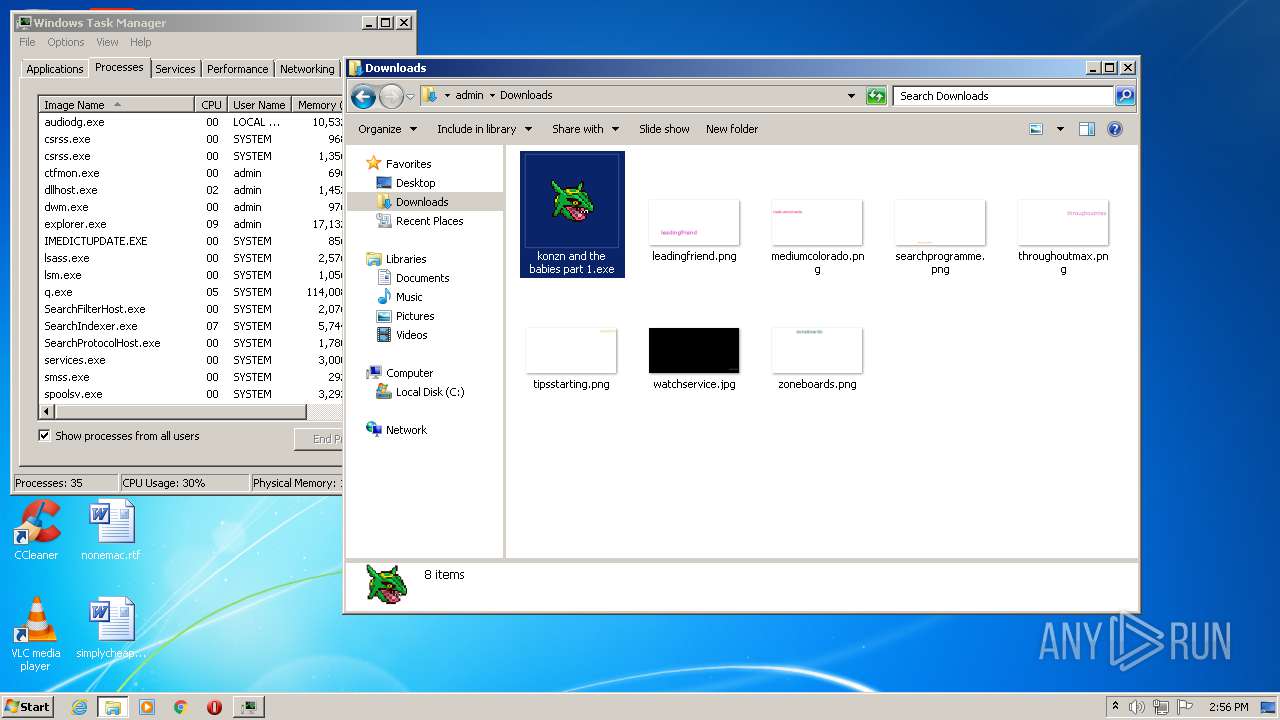The width and height of the screenshot is (1280, 720).
Task: Select throughoutmax.png file
Action: pos(1063,237)
